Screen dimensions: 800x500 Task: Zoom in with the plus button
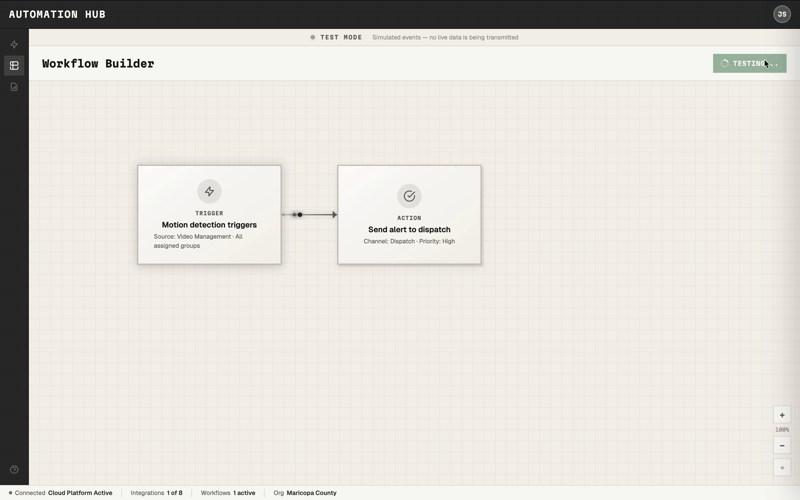click(x=782, y=415)
